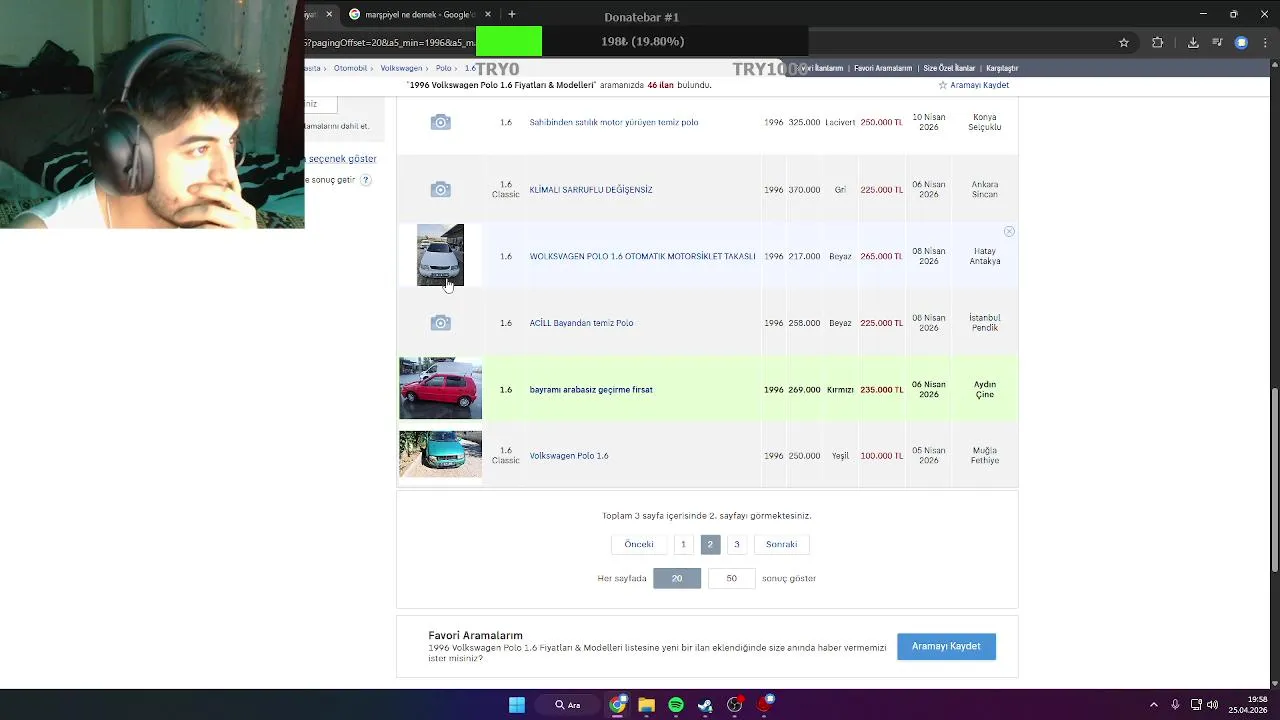Click 'Volkswagen' breadcrumb link
Image resolution: width=1280 pixels, height=720 pixels.
pos(401,68)
